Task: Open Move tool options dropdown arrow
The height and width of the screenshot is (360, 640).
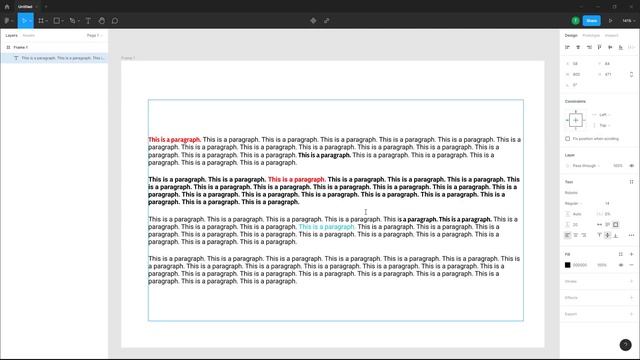Action: coord(31,21)
